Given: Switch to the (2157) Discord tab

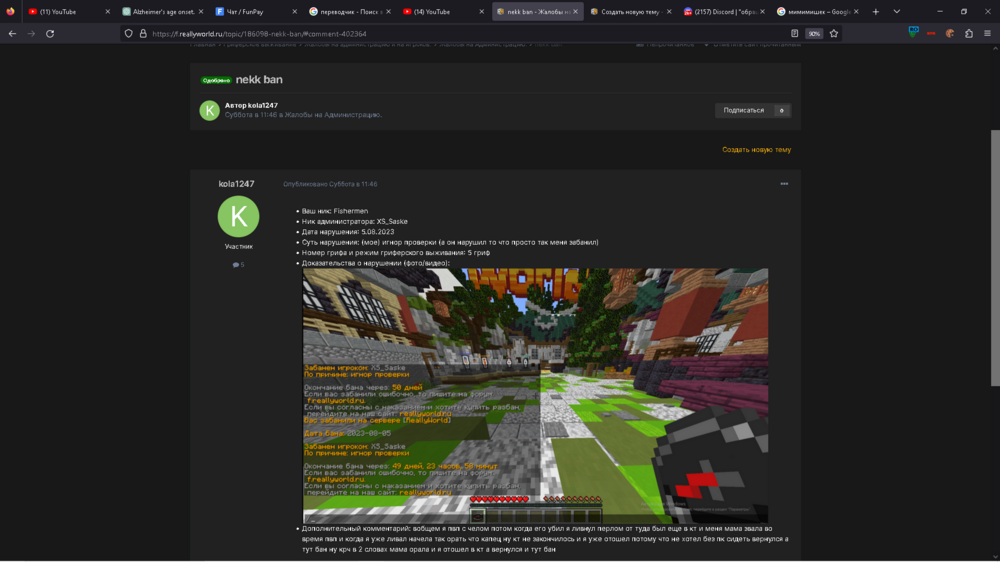Looking at the screenshot, I should (x=724, y=11).
